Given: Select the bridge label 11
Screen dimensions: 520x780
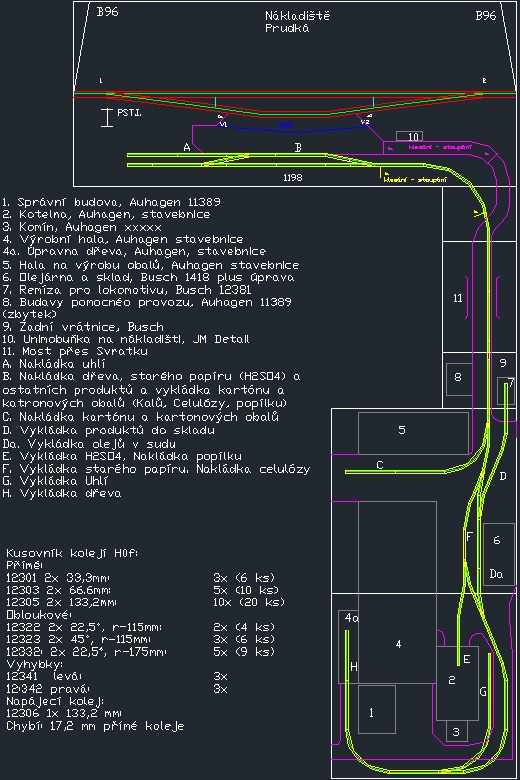Looking at the screenshot, I should (x=458, y=298).
